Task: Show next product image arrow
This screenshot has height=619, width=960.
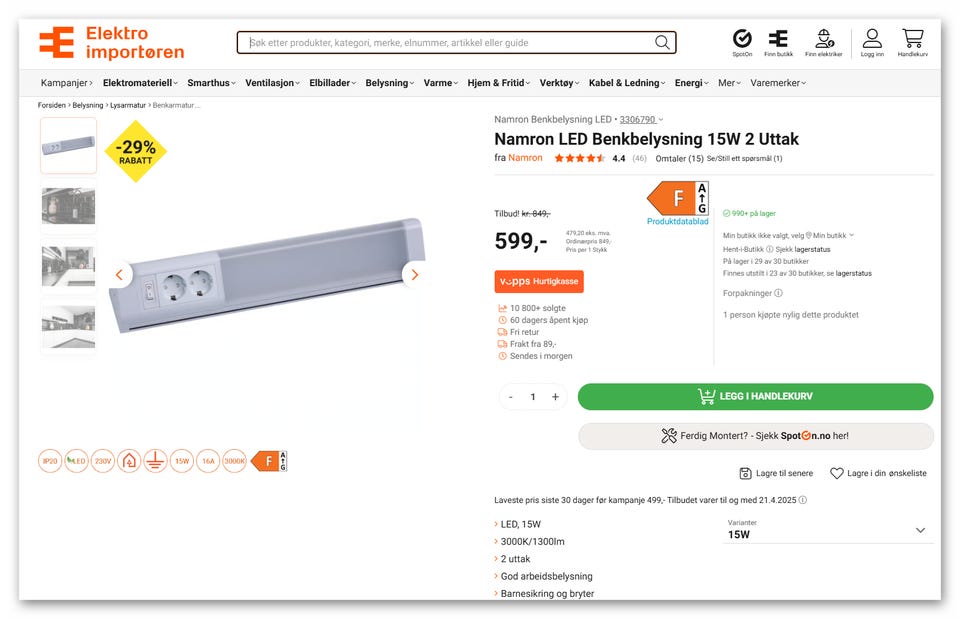Action: [415, 275]
